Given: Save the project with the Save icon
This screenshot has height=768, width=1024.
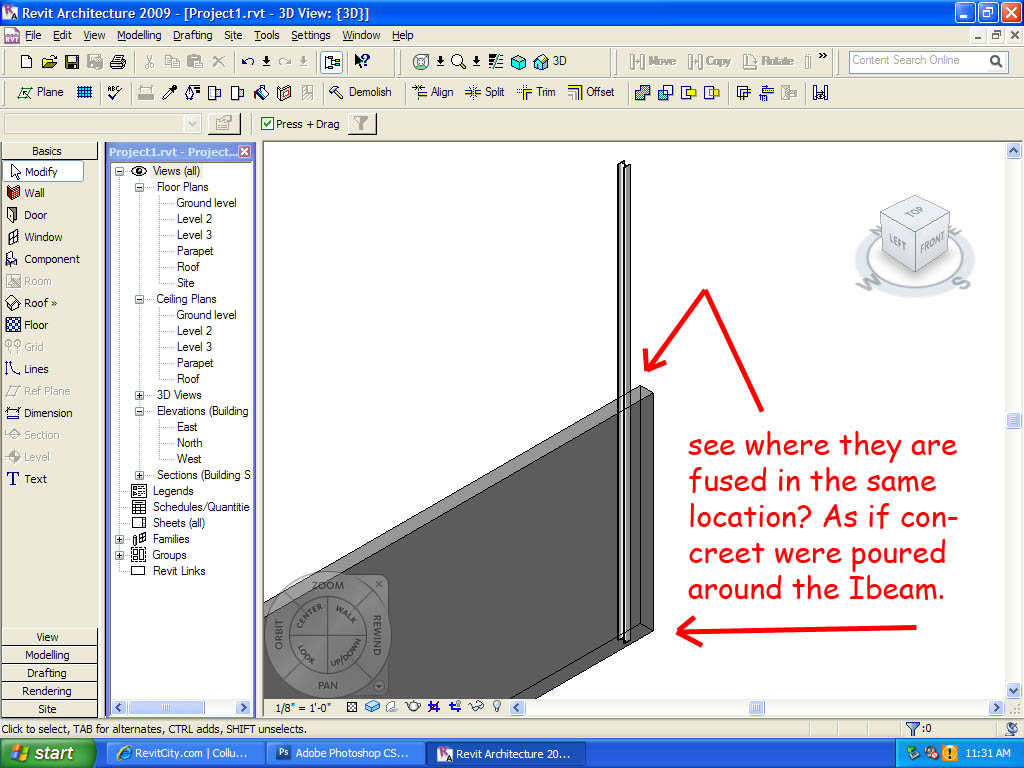Looking at the screenshot, I should tap(72, 61).
